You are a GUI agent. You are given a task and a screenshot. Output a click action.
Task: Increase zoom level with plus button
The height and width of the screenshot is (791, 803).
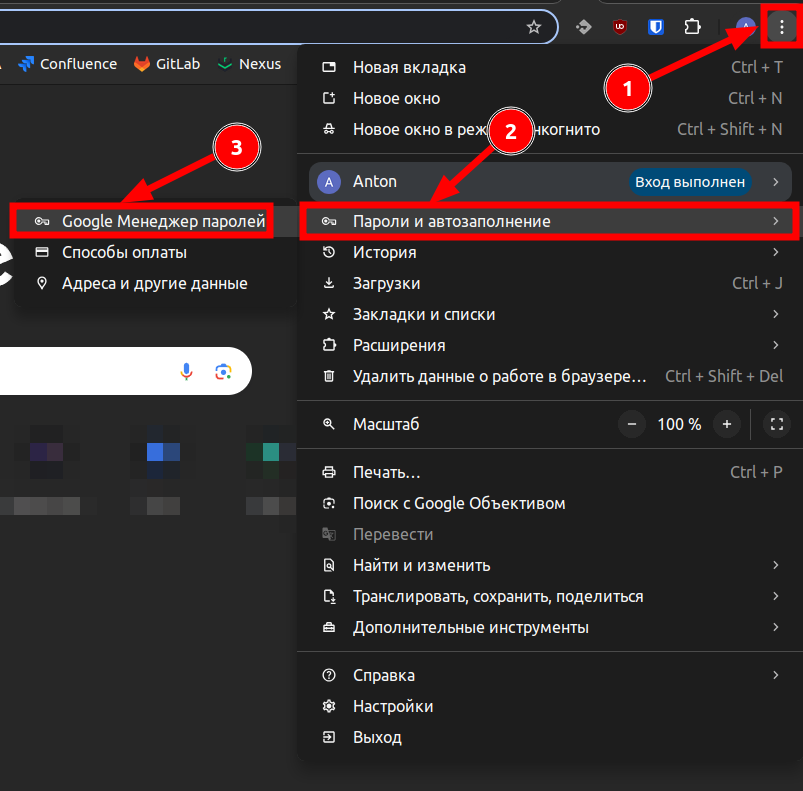(x=727, y=424)
